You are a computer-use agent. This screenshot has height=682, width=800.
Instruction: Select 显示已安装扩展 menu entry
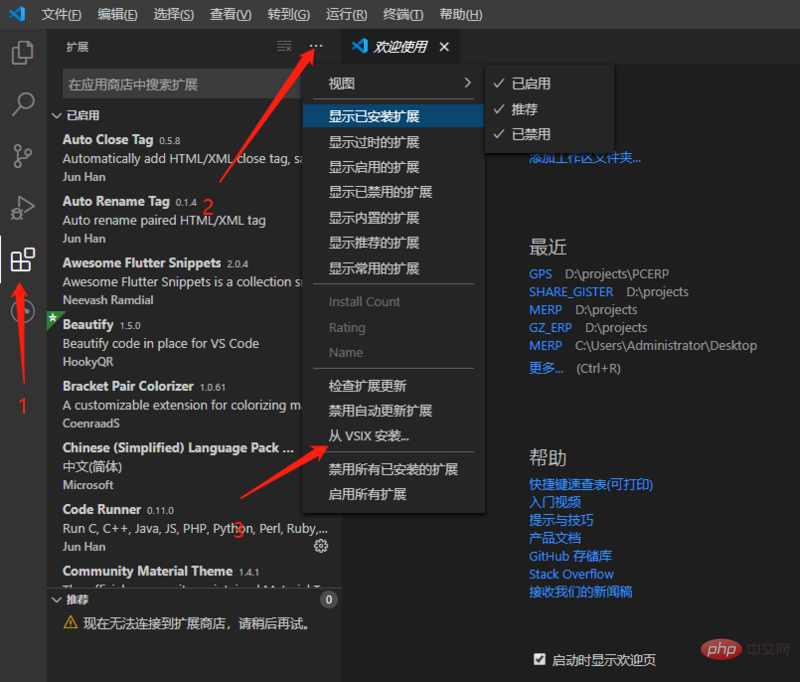tap(393, 116)
